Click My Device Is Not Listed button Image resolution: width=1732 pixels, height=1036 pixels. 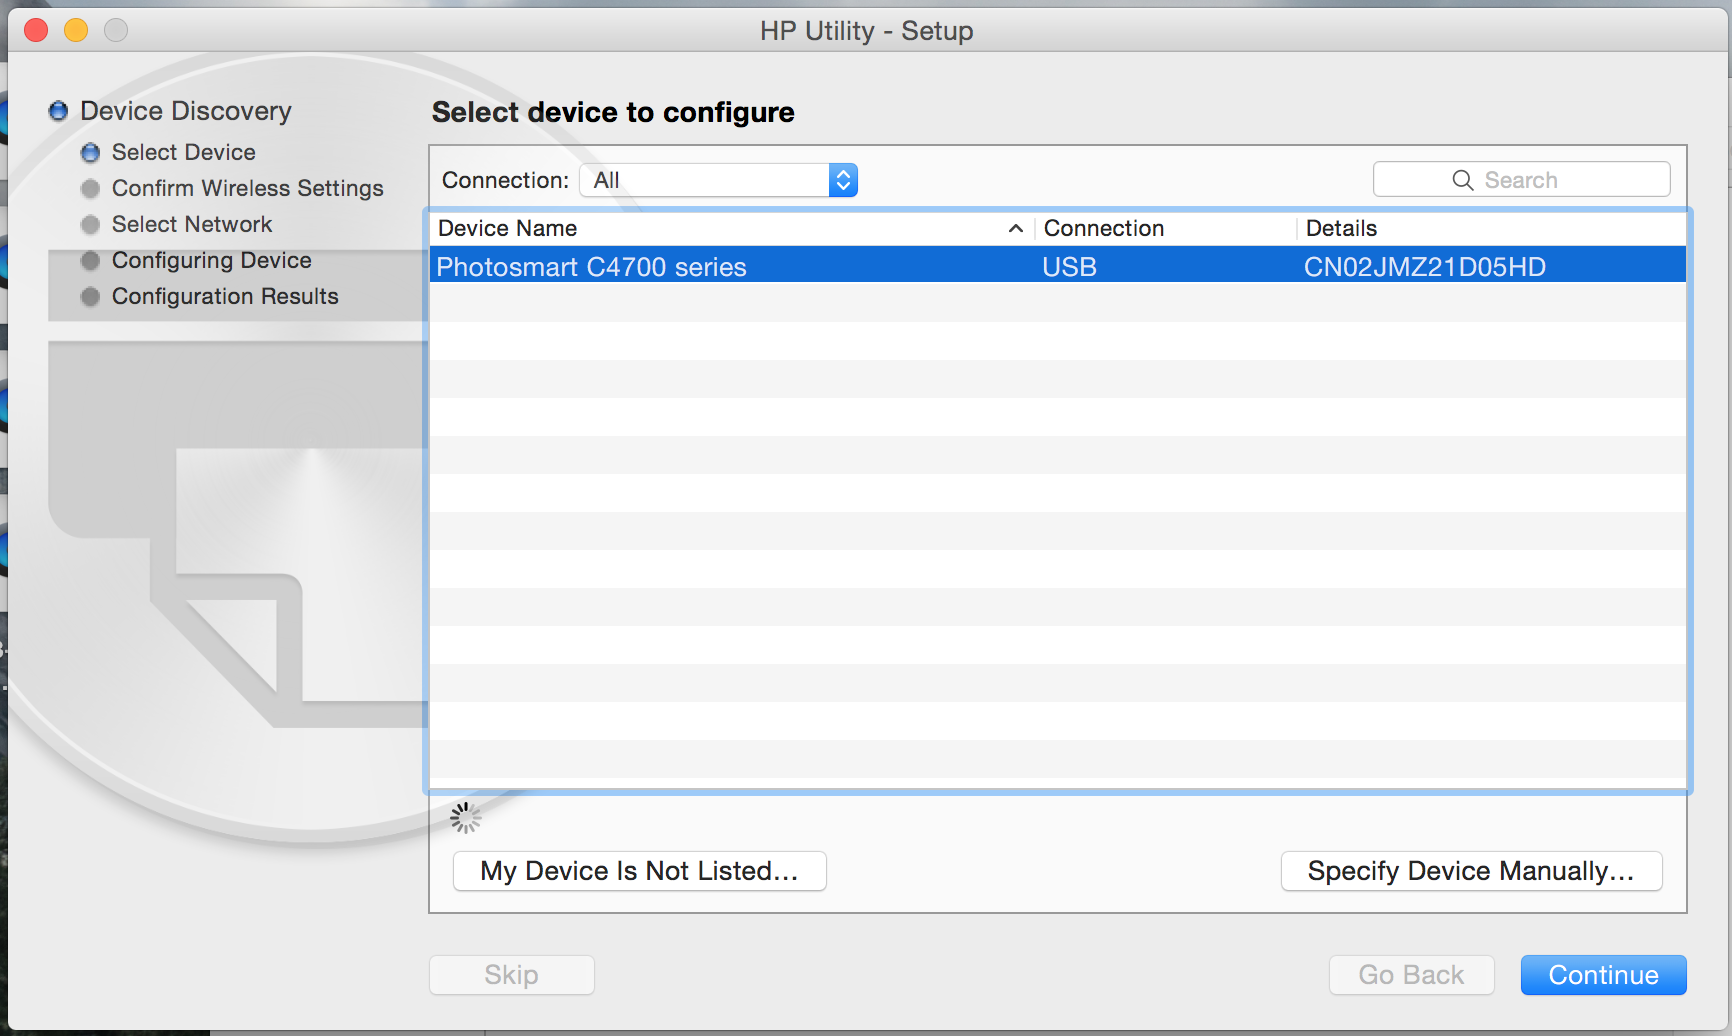pyautogui.click(x=639, y=871)
